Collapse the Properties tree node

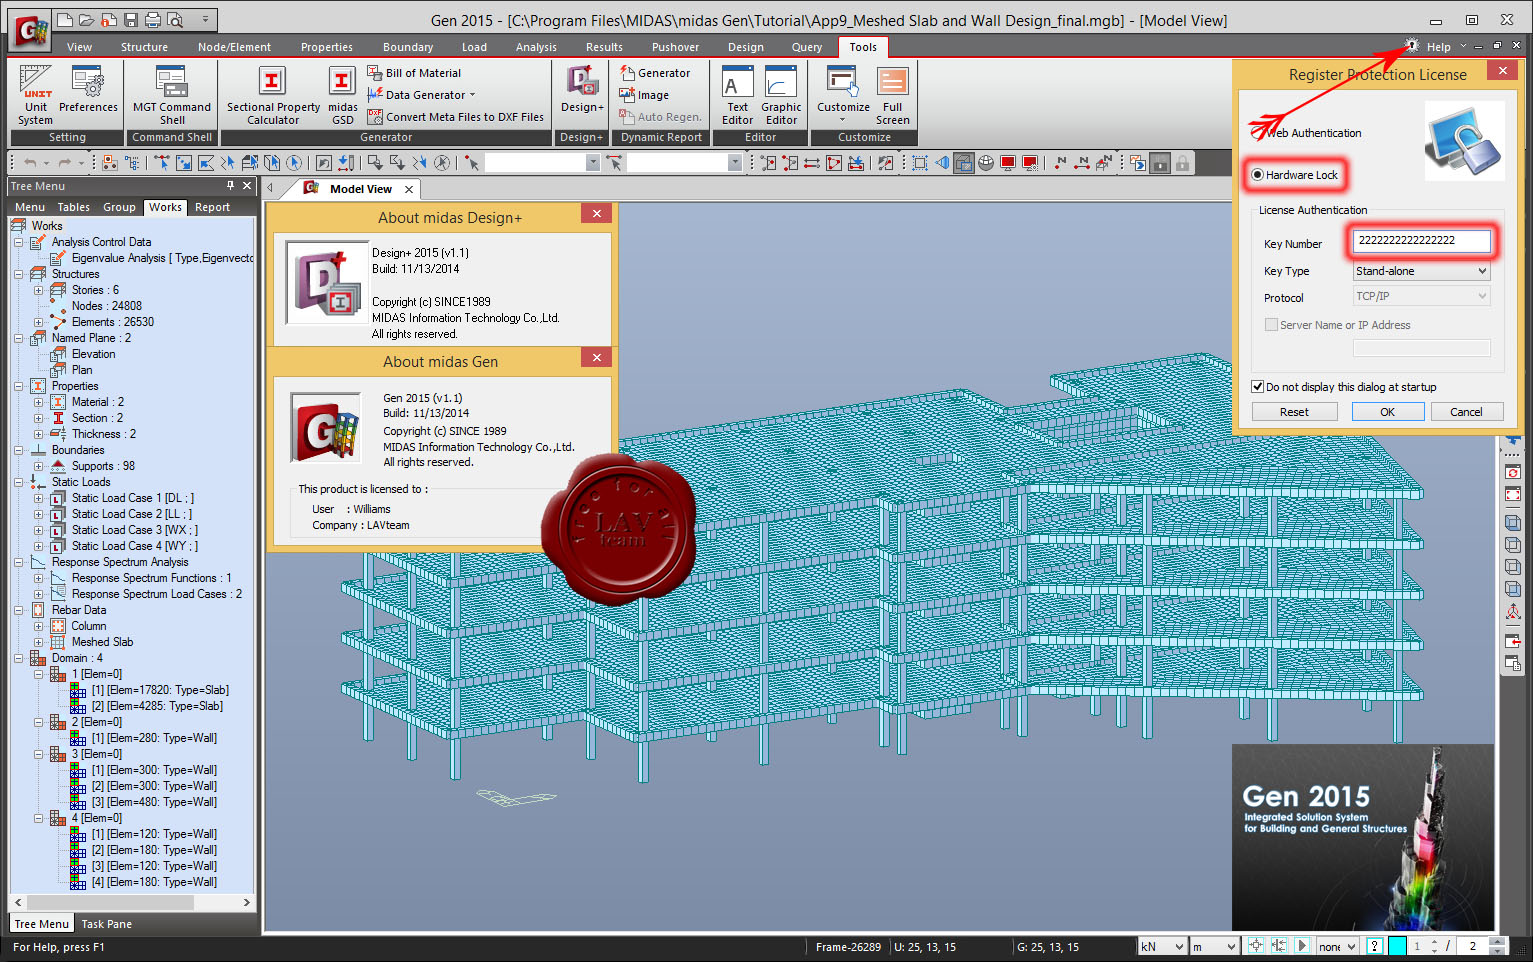pyautogui.click(x=18, y=386)
